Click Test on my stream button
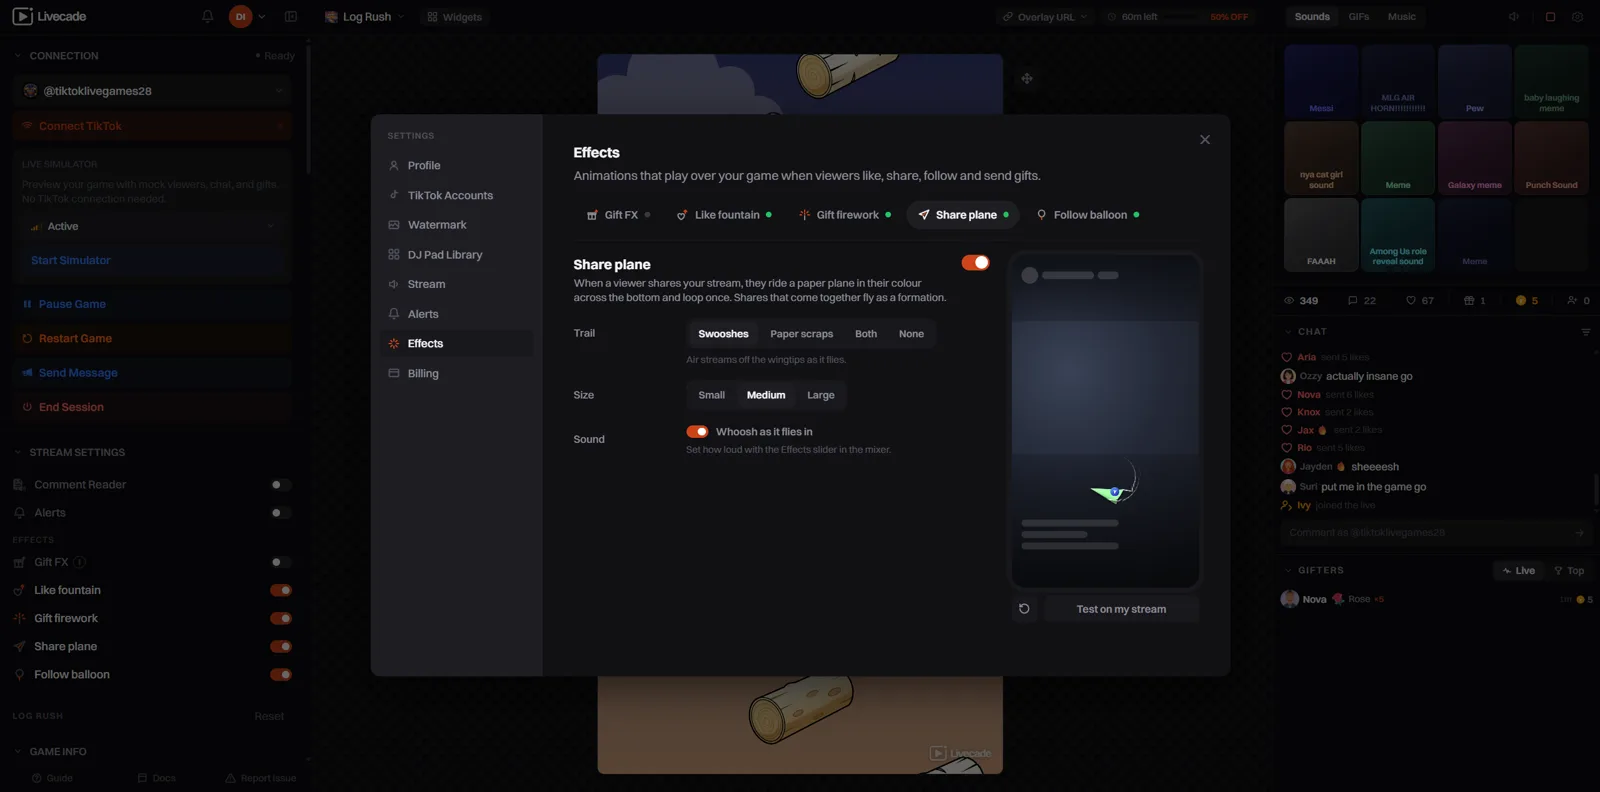The width and height of the screenshot is (1600, 792). [1121, 609]
